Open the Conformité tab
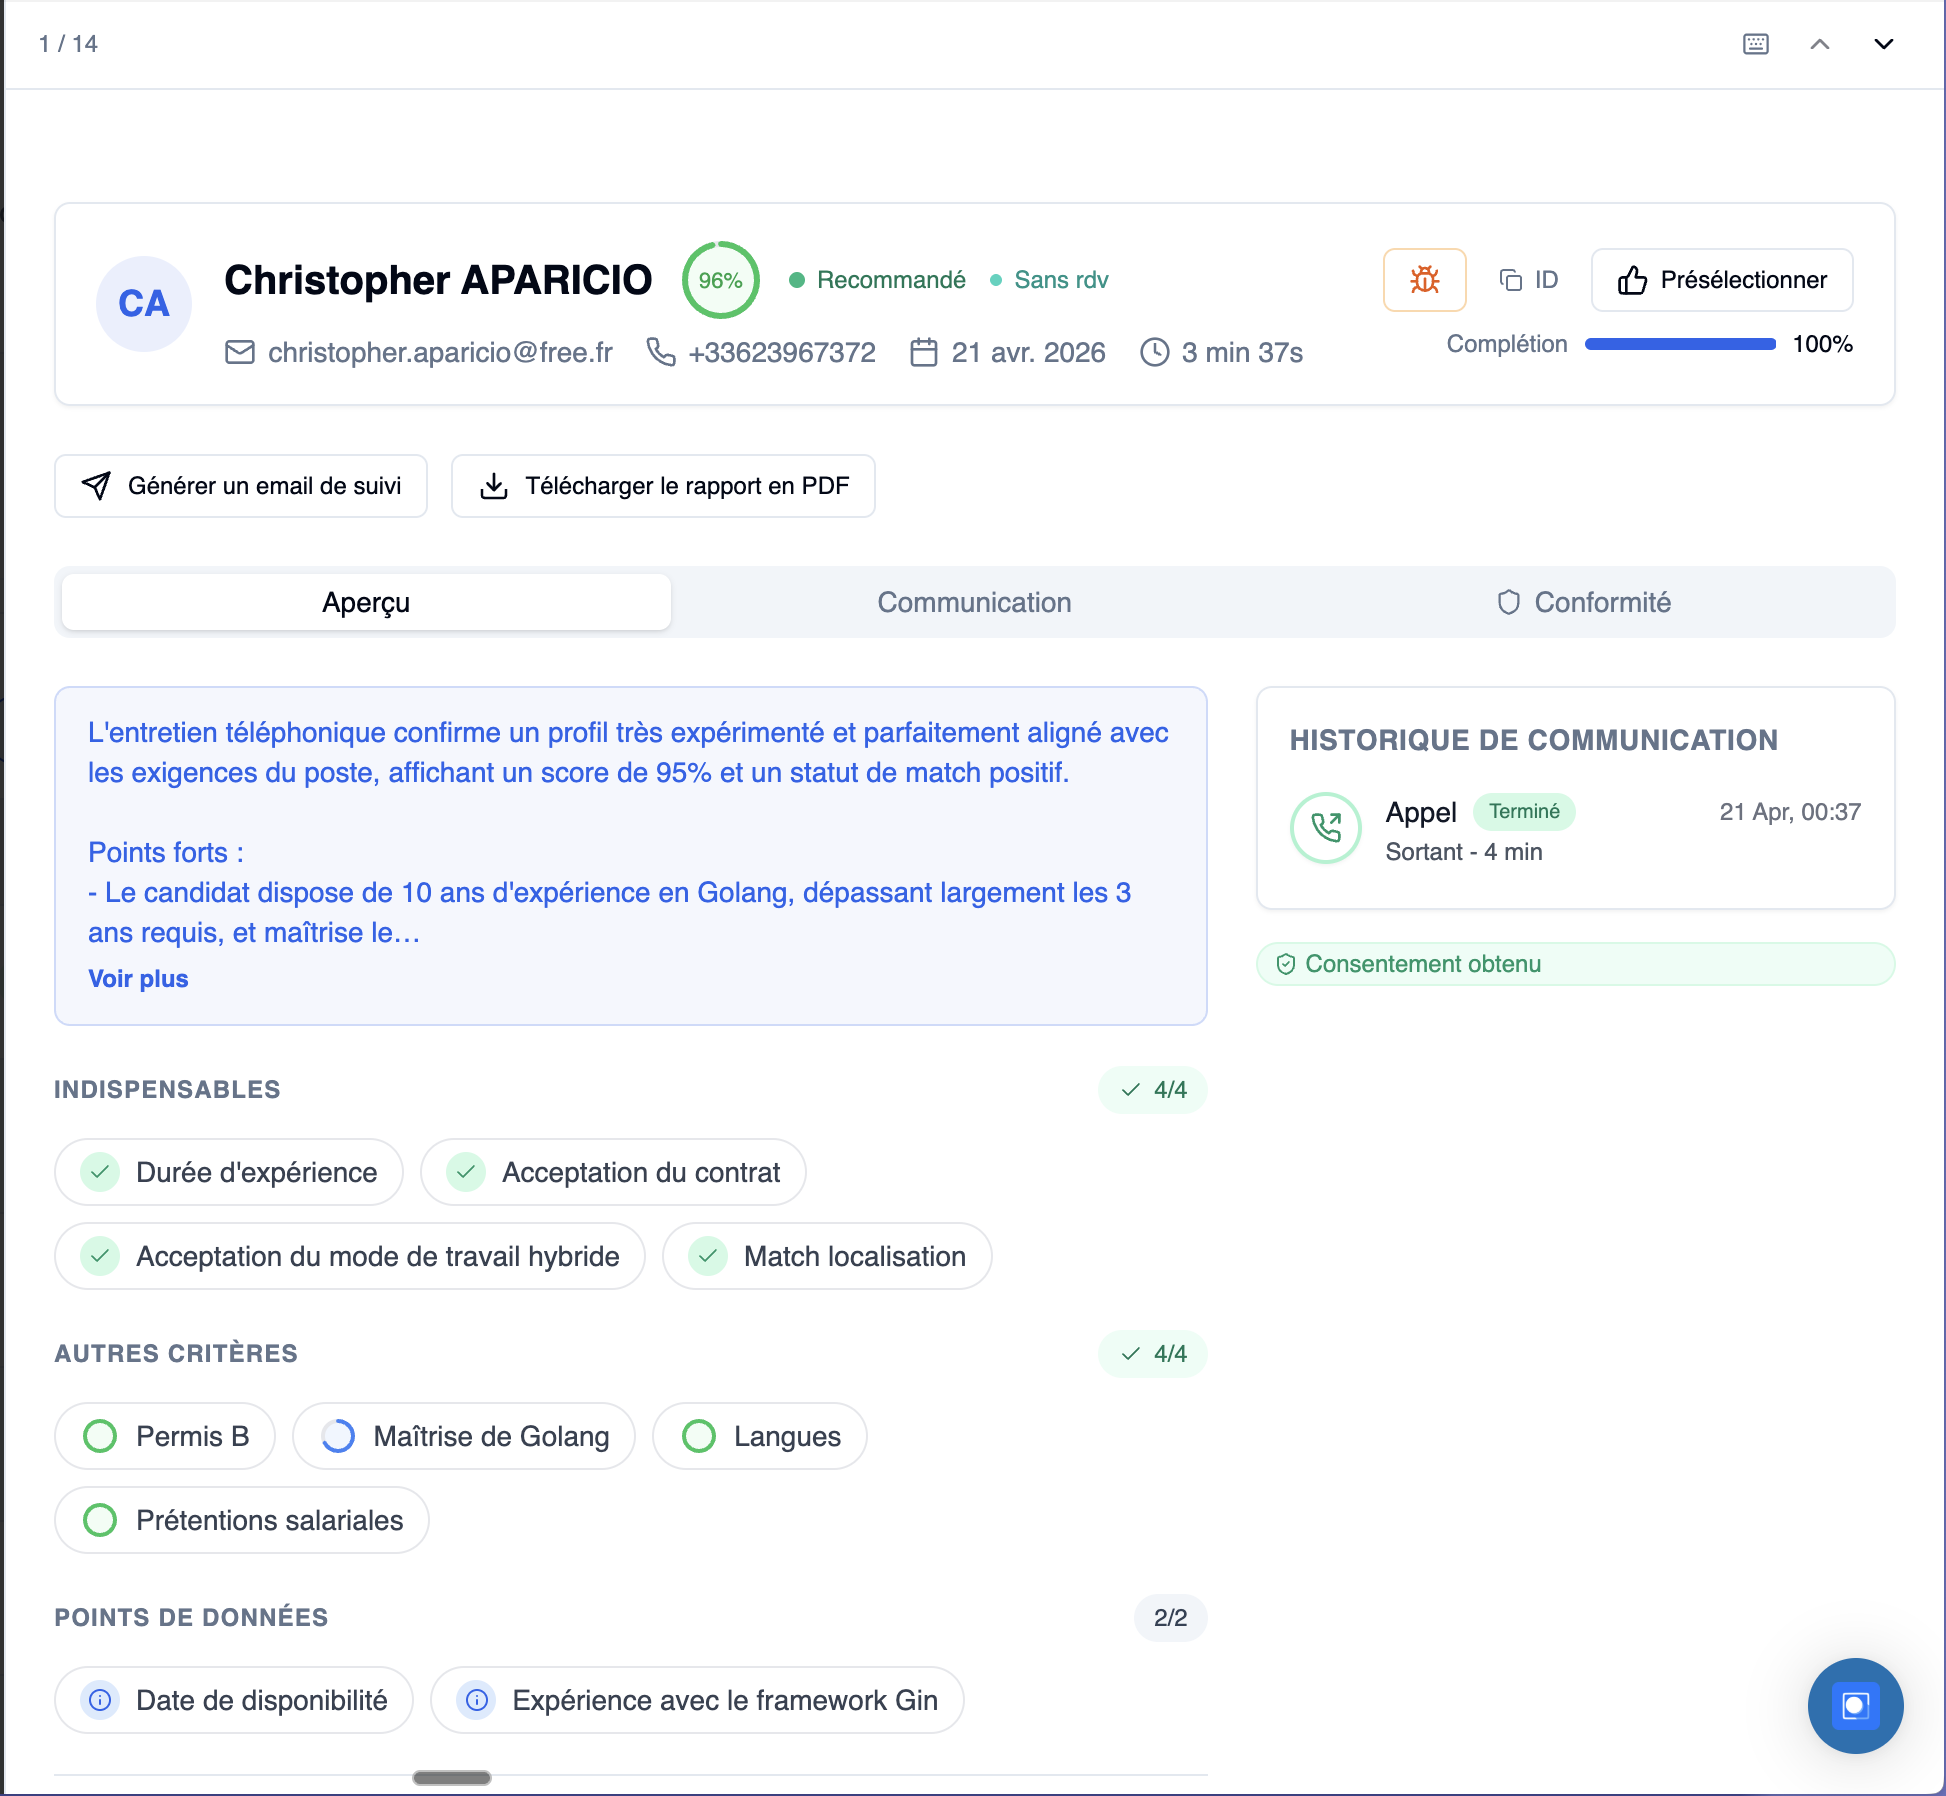The height and width of the screenshot is (1796, 1946). point(1584,602)
